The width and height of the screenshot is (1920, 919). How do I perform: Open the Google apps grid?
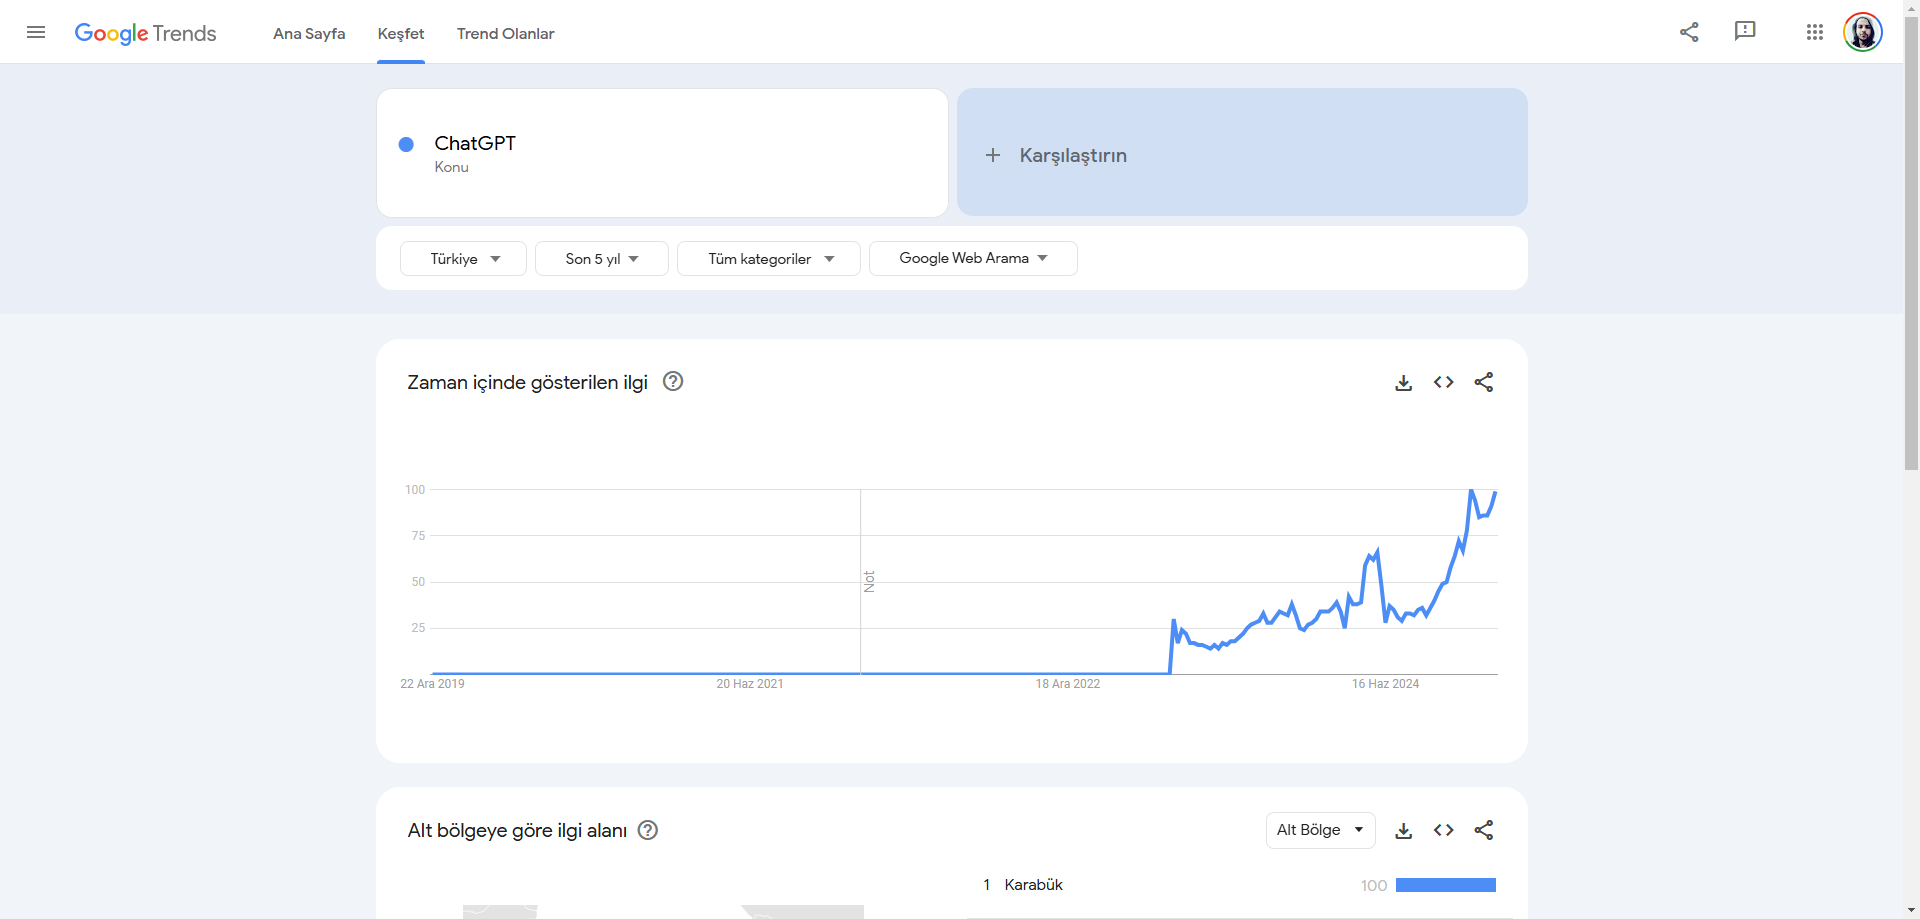tap(1815, 32)
